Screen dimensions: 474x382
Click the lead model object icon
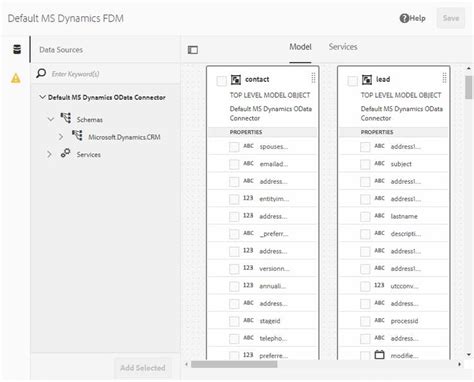[367, 80]
